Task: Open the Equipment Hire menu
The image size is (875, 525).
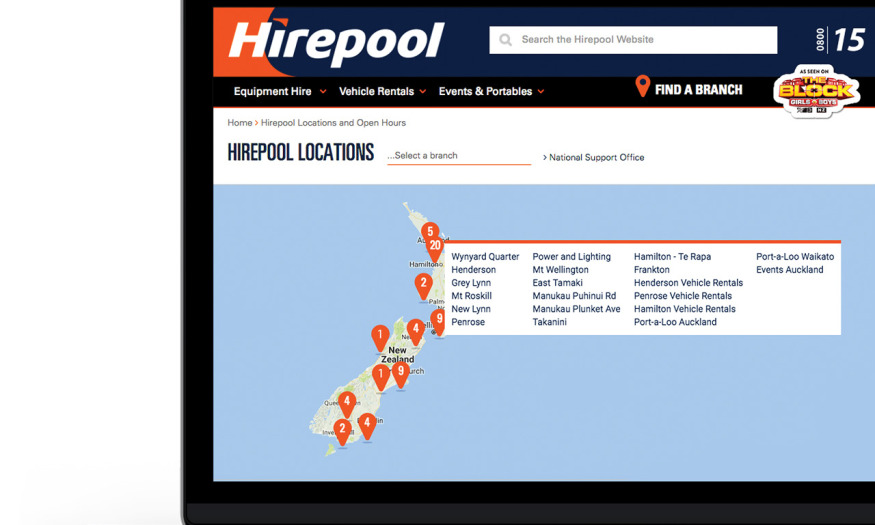Action: (x=272, y=91)
